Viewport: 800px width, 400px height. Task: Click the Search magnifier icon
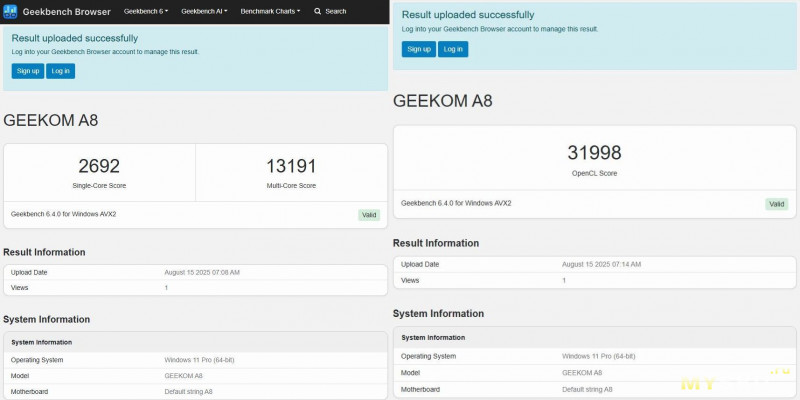click(318, 11)
